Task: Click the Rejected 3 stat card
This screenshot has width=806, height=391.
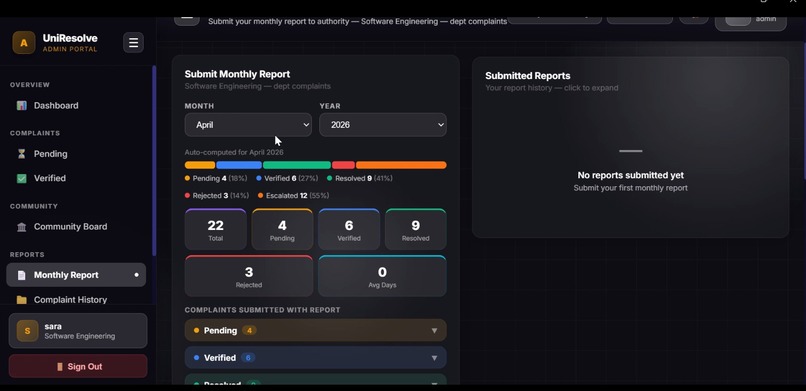Action: coord(249,276)
